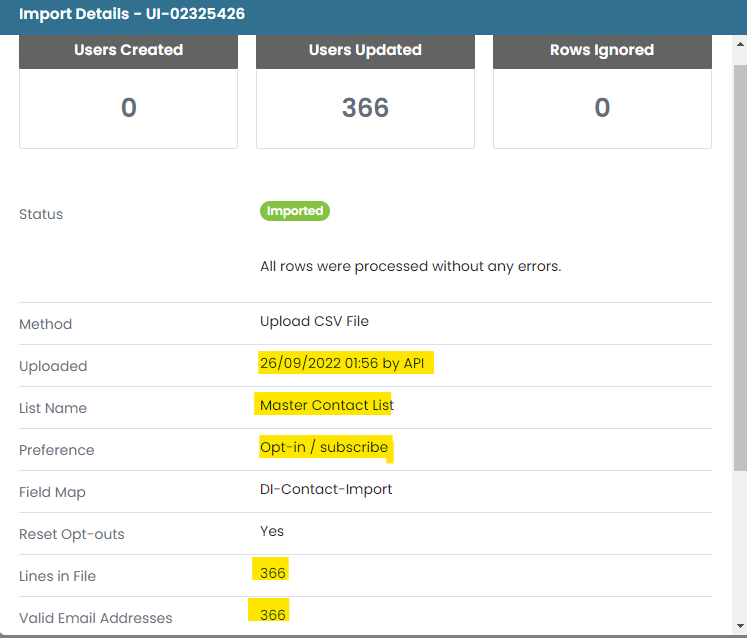Click the Import Details title bar

click(x=374, y=14)
